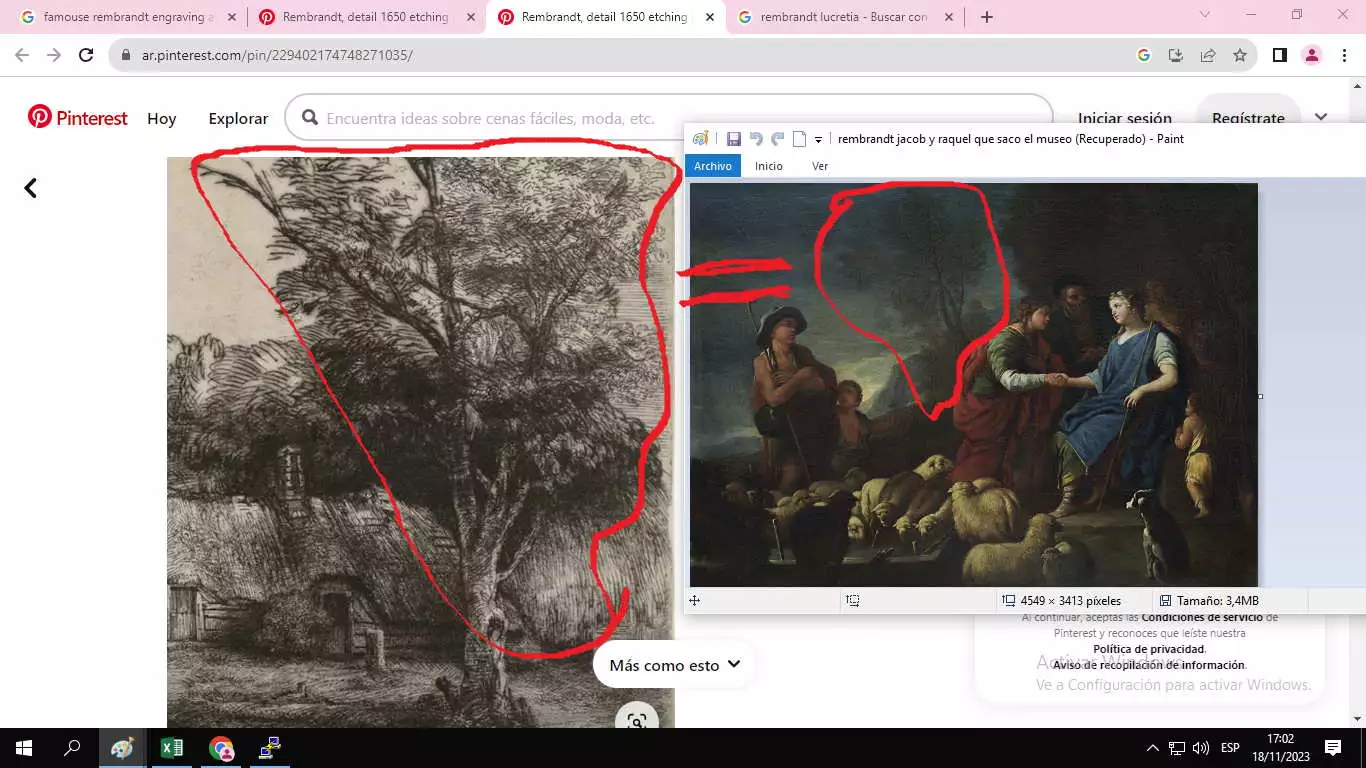Click the Tamaño: 3,4MB status text
Viewport: 1366px width, 768px height.
tap(1218, 601)
